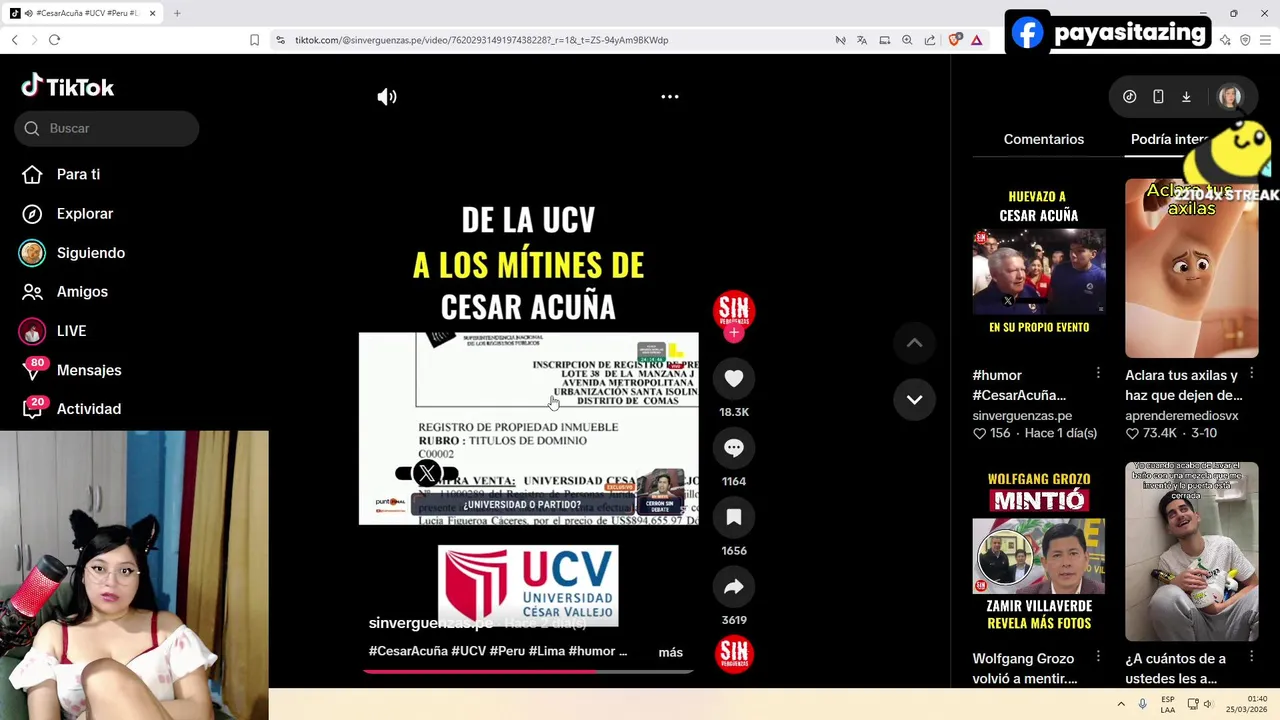
Task: Open the video's three-dot options menu
Action: pyautogui.click(x=670, y=97)
